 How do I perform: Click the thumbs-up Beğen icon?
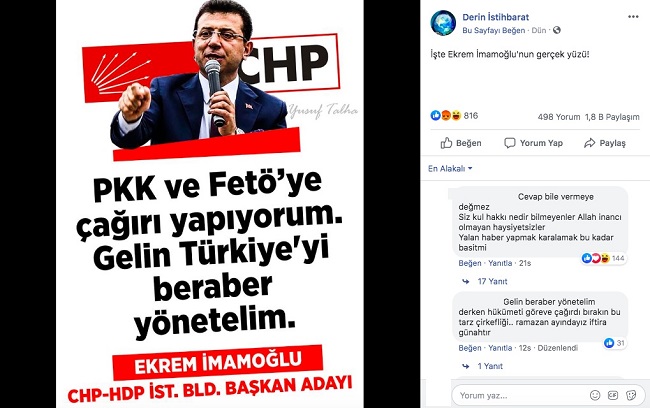446,143
